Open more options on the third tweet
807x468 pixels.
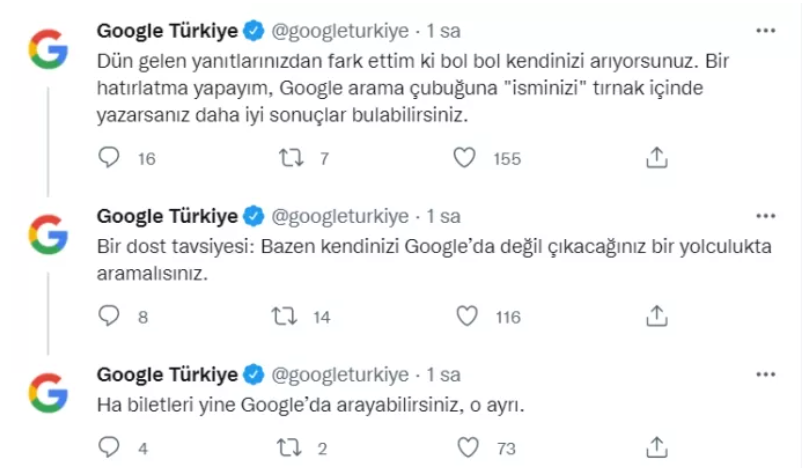pyautogui.click(x=766, y=375)
